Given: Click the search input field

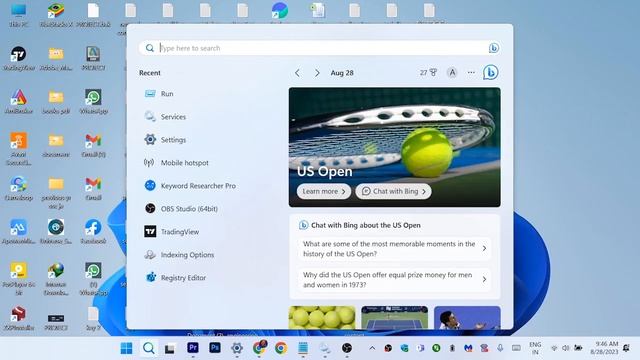Looking at the screenshot, I should 319,48.
